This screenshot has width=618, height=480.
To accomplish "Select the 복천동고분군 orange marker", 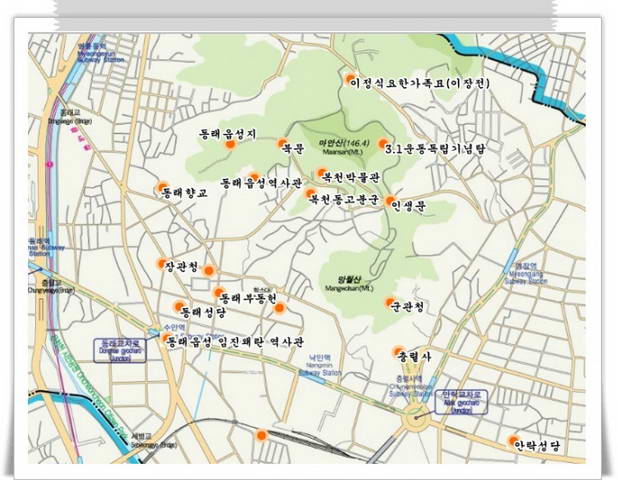I will coord(310,193).
